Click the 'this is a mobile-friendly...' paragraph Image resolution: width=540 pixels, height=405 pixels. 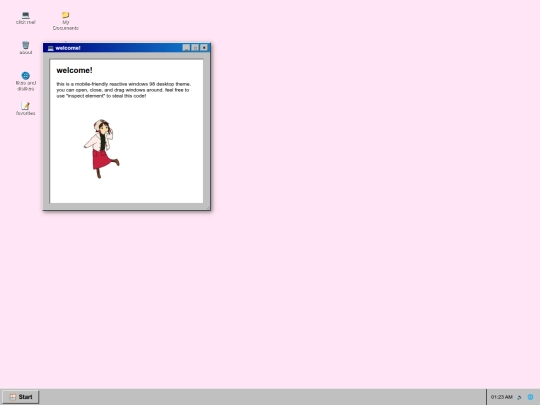pos(124,90)
